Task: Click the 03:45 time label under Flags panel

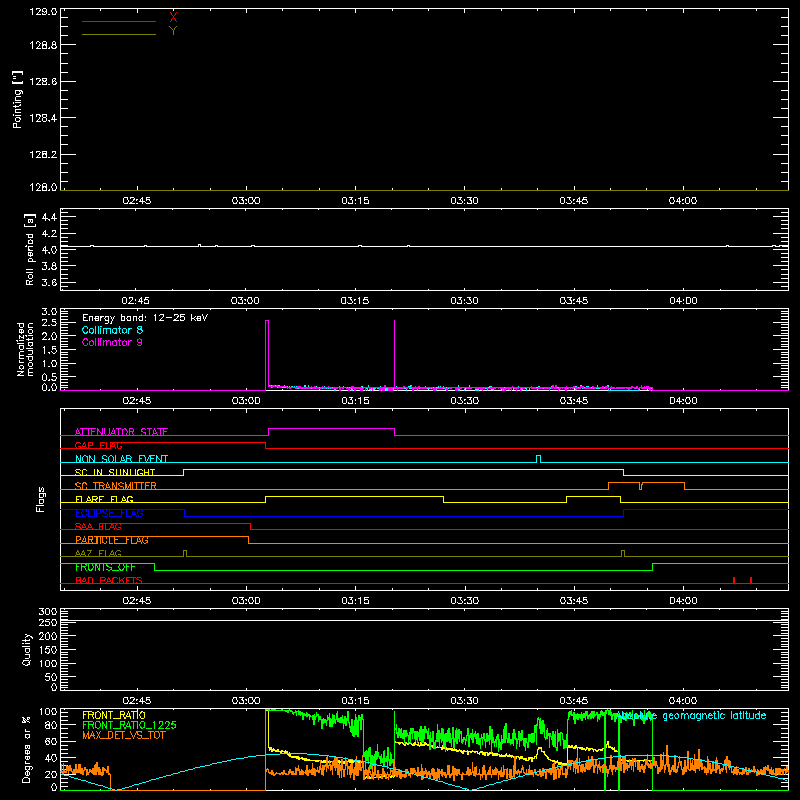Action: pyautogui.click(x=574, y=601)
